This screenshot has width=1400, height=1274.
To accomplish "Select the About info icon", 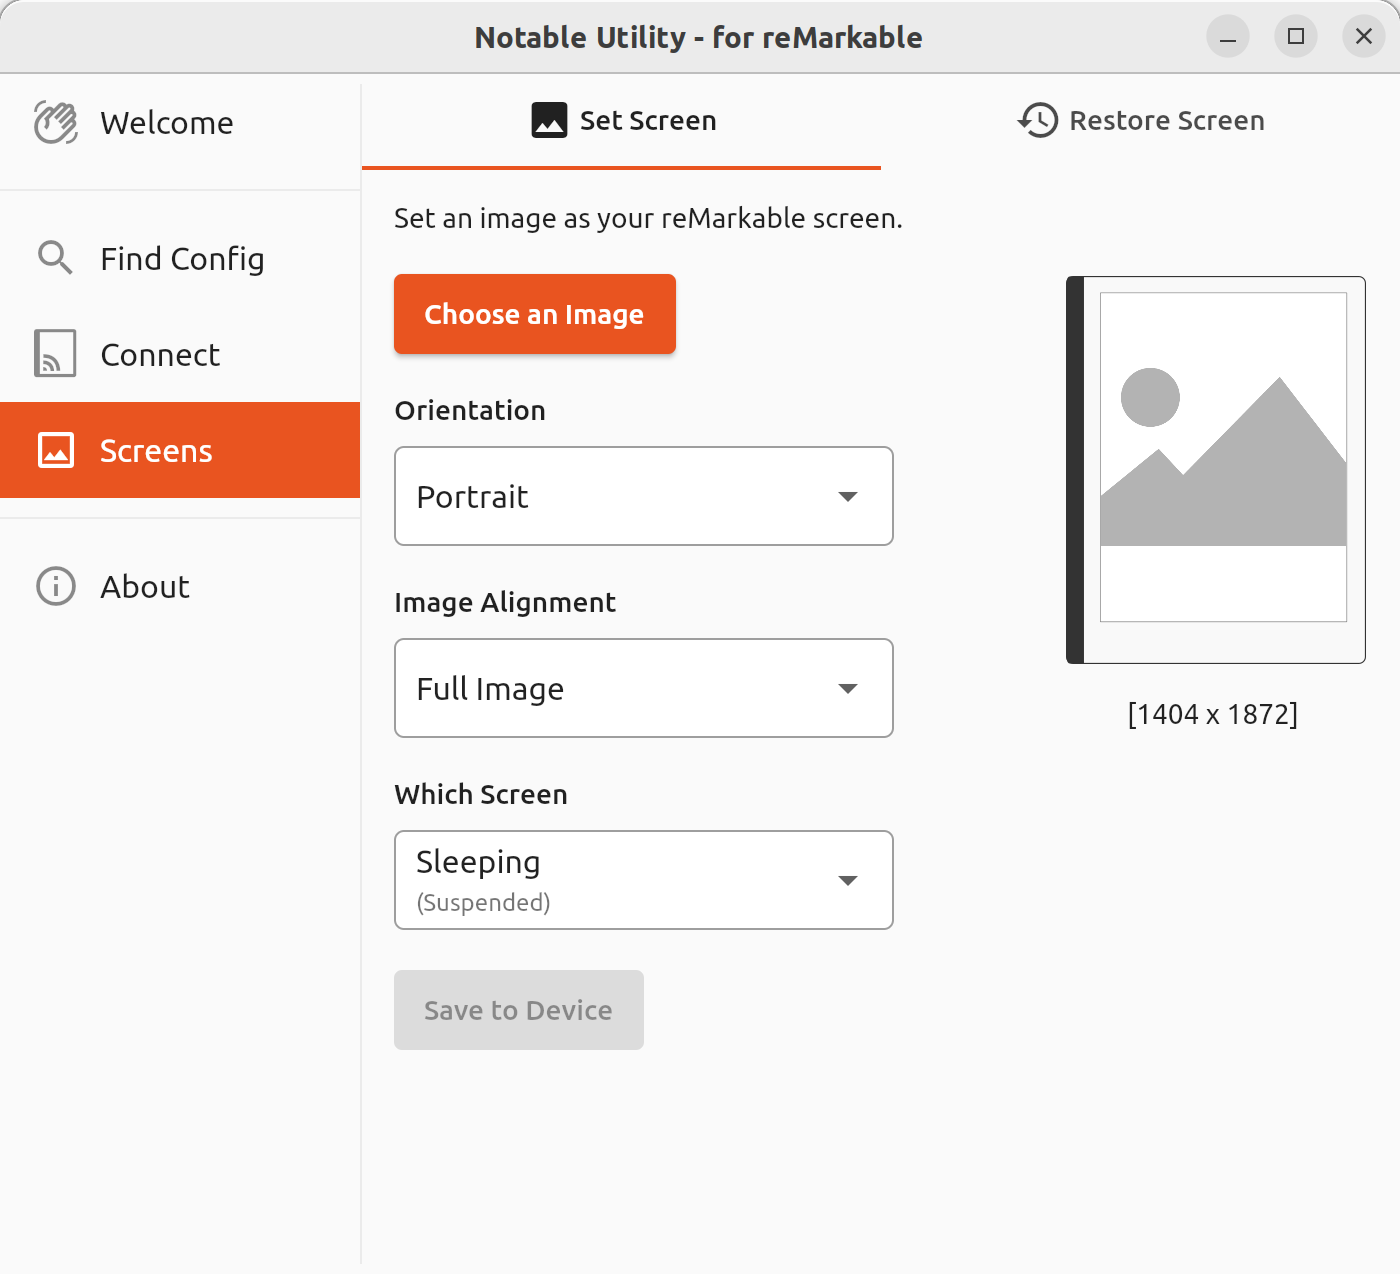I will click(55, 587).
